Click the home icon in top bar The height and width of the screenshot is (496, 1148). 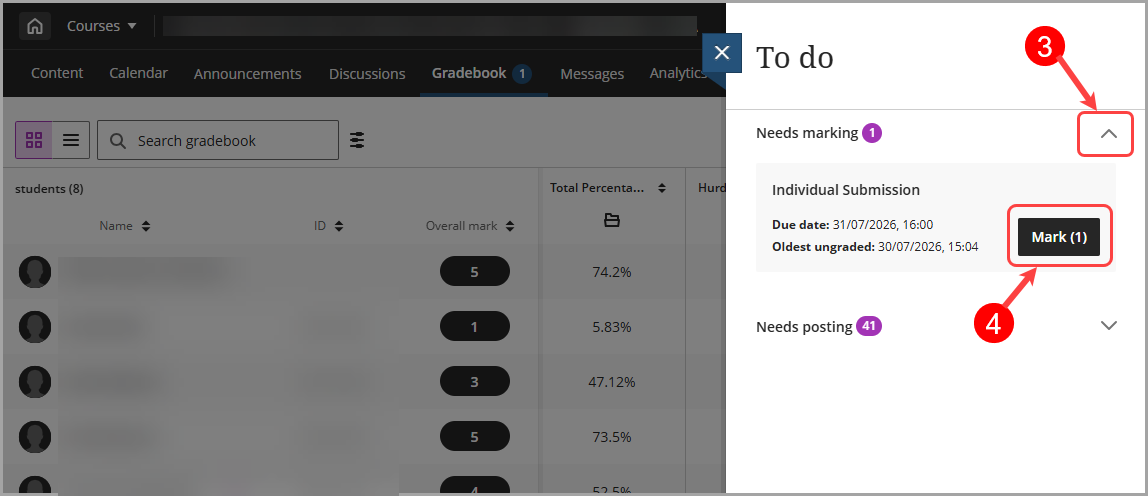click(x=34, y=26)
